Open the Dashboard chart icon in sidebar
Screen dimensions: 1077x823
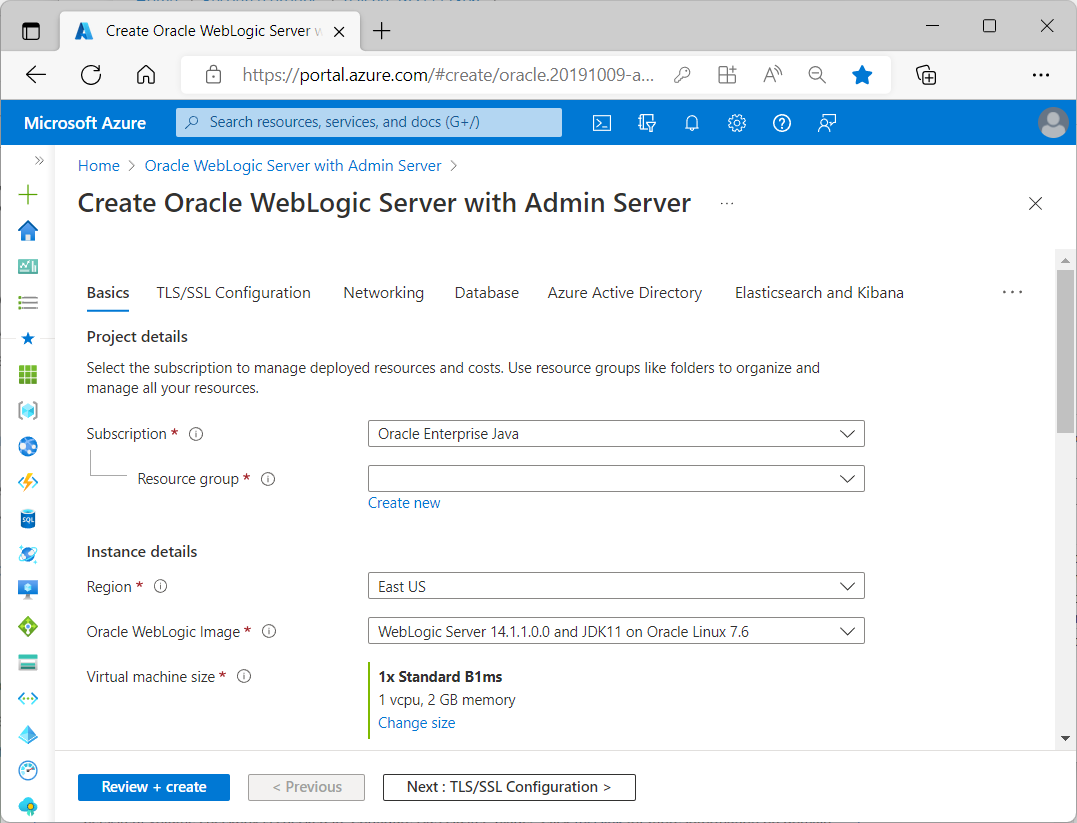point(27,267)
